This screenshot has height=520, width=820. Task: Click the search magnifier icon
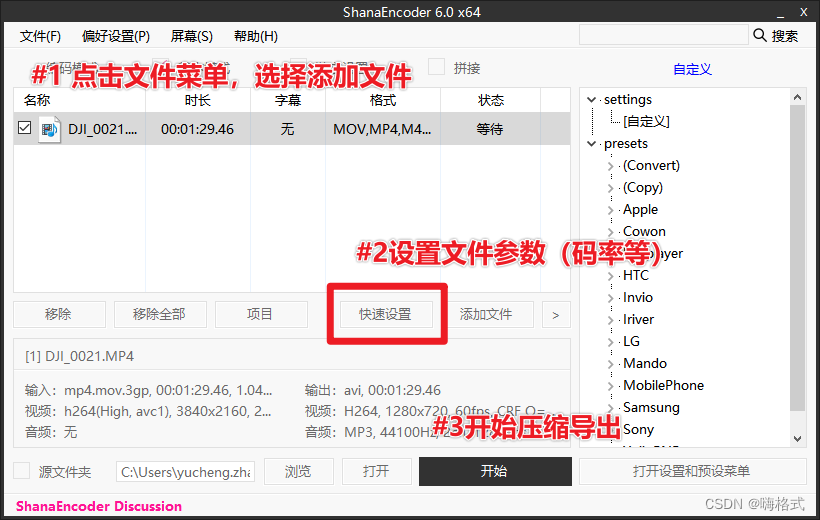coord(759,36)
